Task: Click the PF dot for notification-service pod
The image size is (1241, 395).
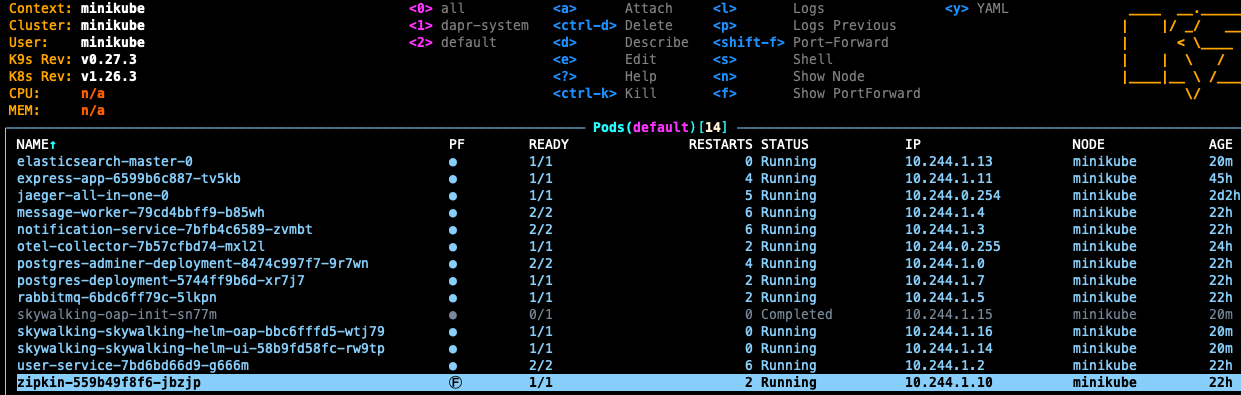Action: tap(454, 230)
